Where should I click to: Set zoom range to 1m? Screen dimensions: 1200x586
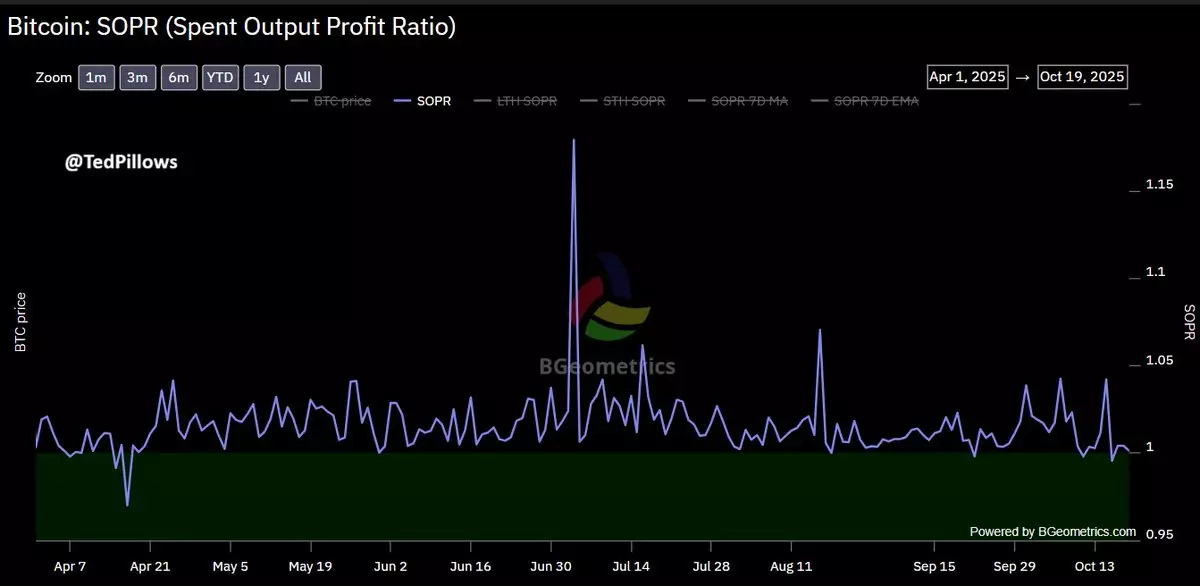96,78
